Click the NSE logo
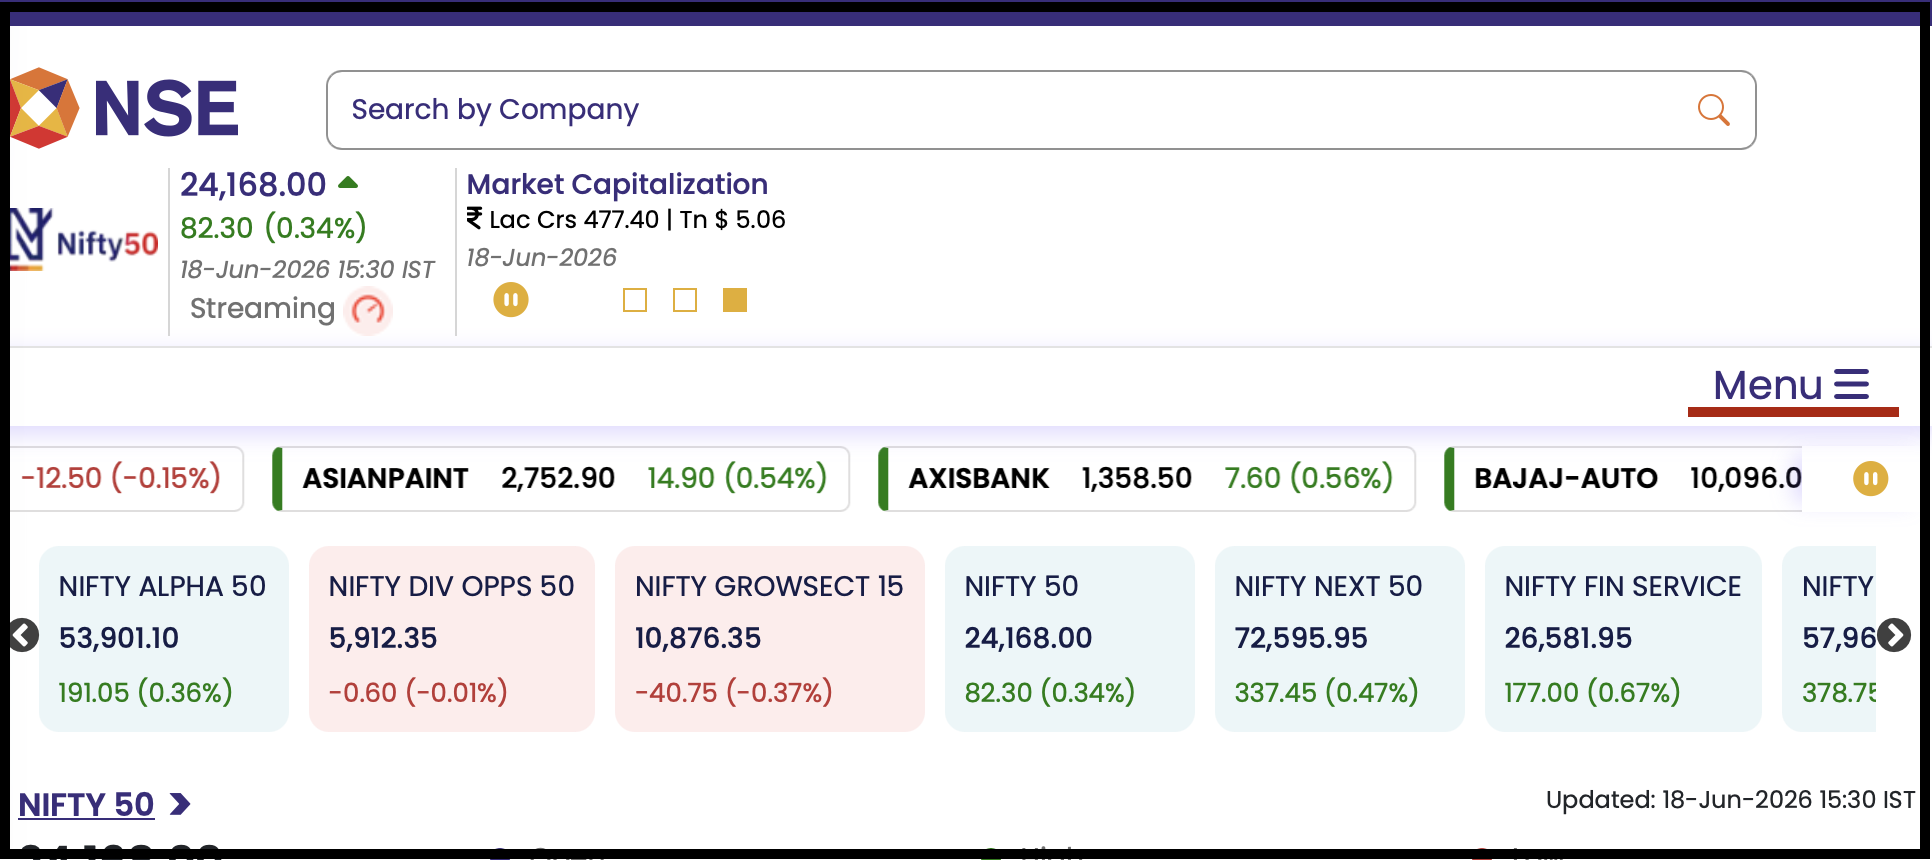1932x860 pixels. click(124, 108)
